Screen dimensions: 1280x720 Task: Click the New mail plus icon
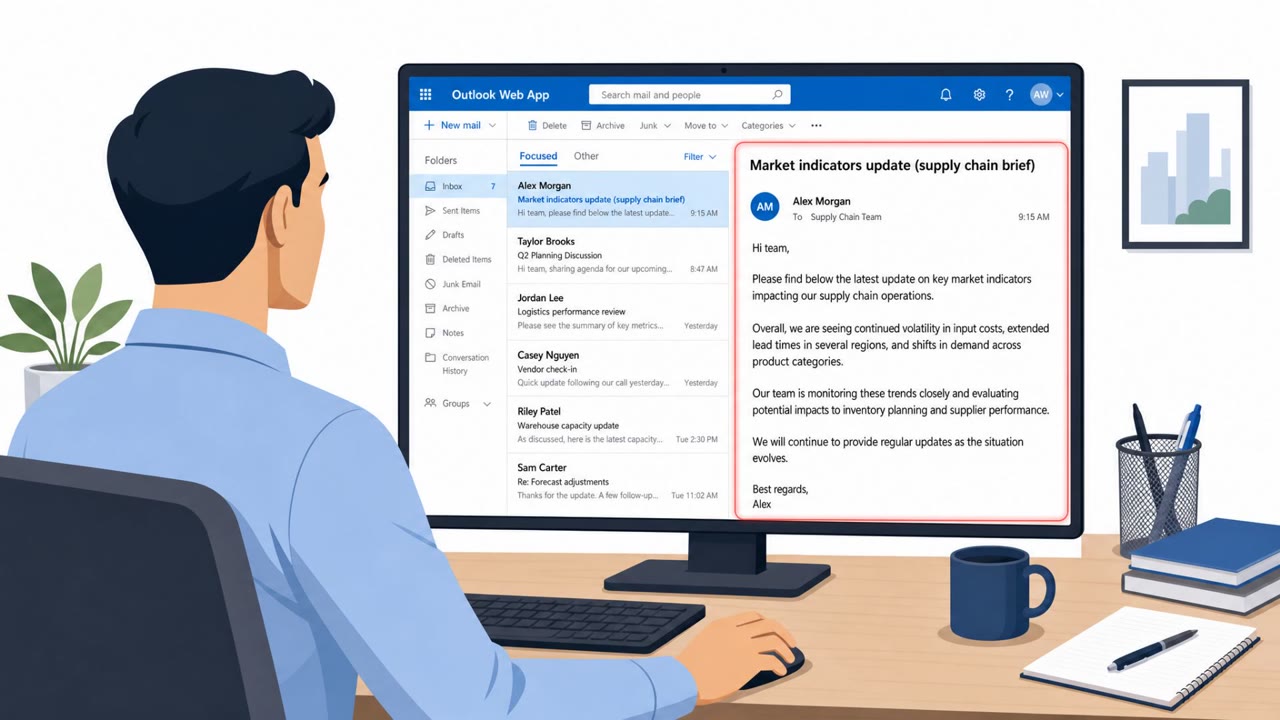429,125
